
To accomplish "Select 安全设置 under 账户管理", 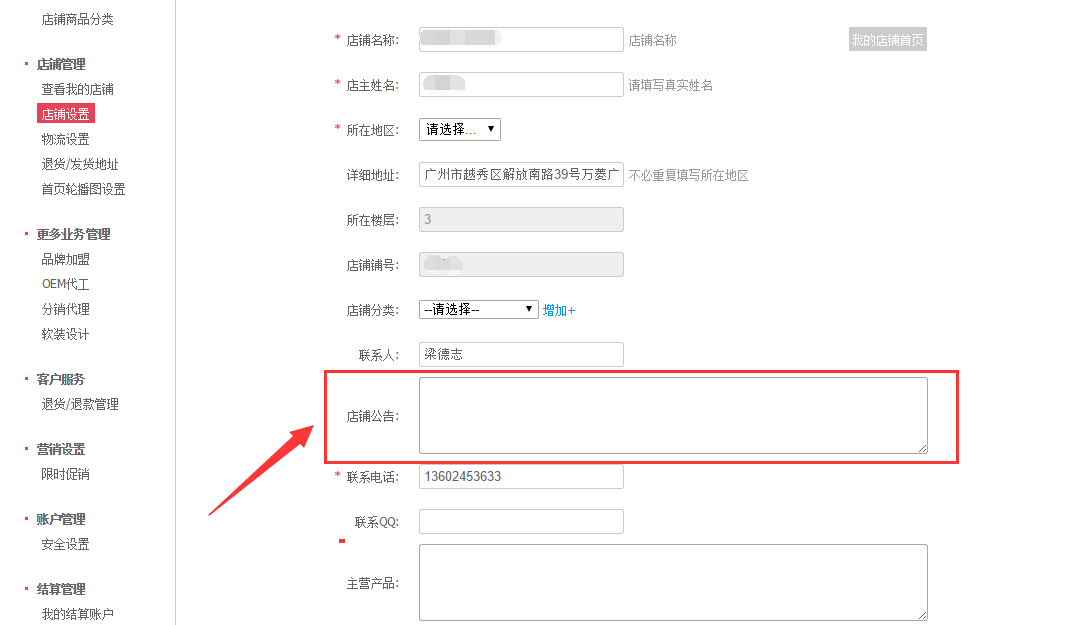I will point(66,544).
